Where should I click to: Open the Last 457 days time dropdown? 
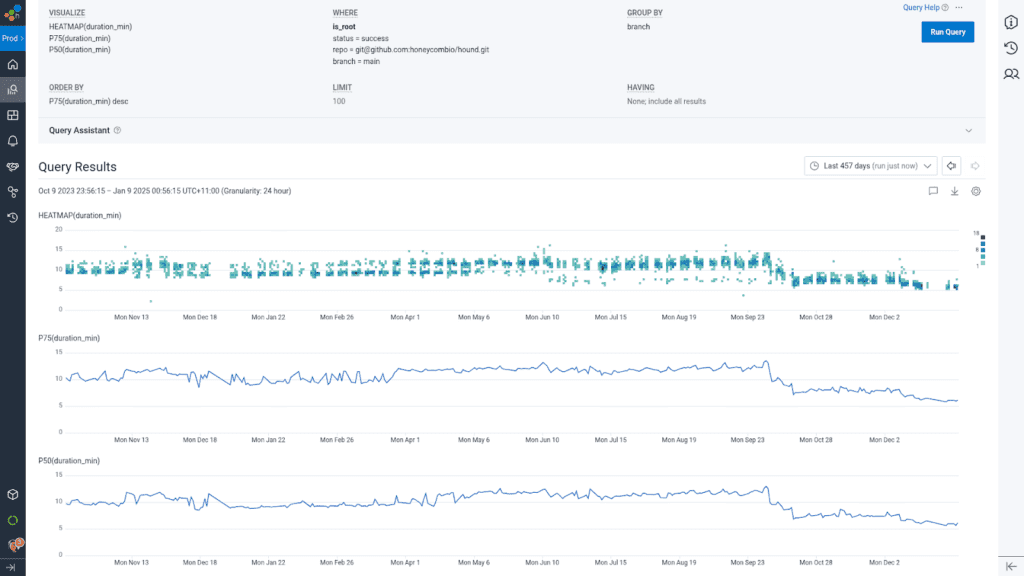coord(870,166)
